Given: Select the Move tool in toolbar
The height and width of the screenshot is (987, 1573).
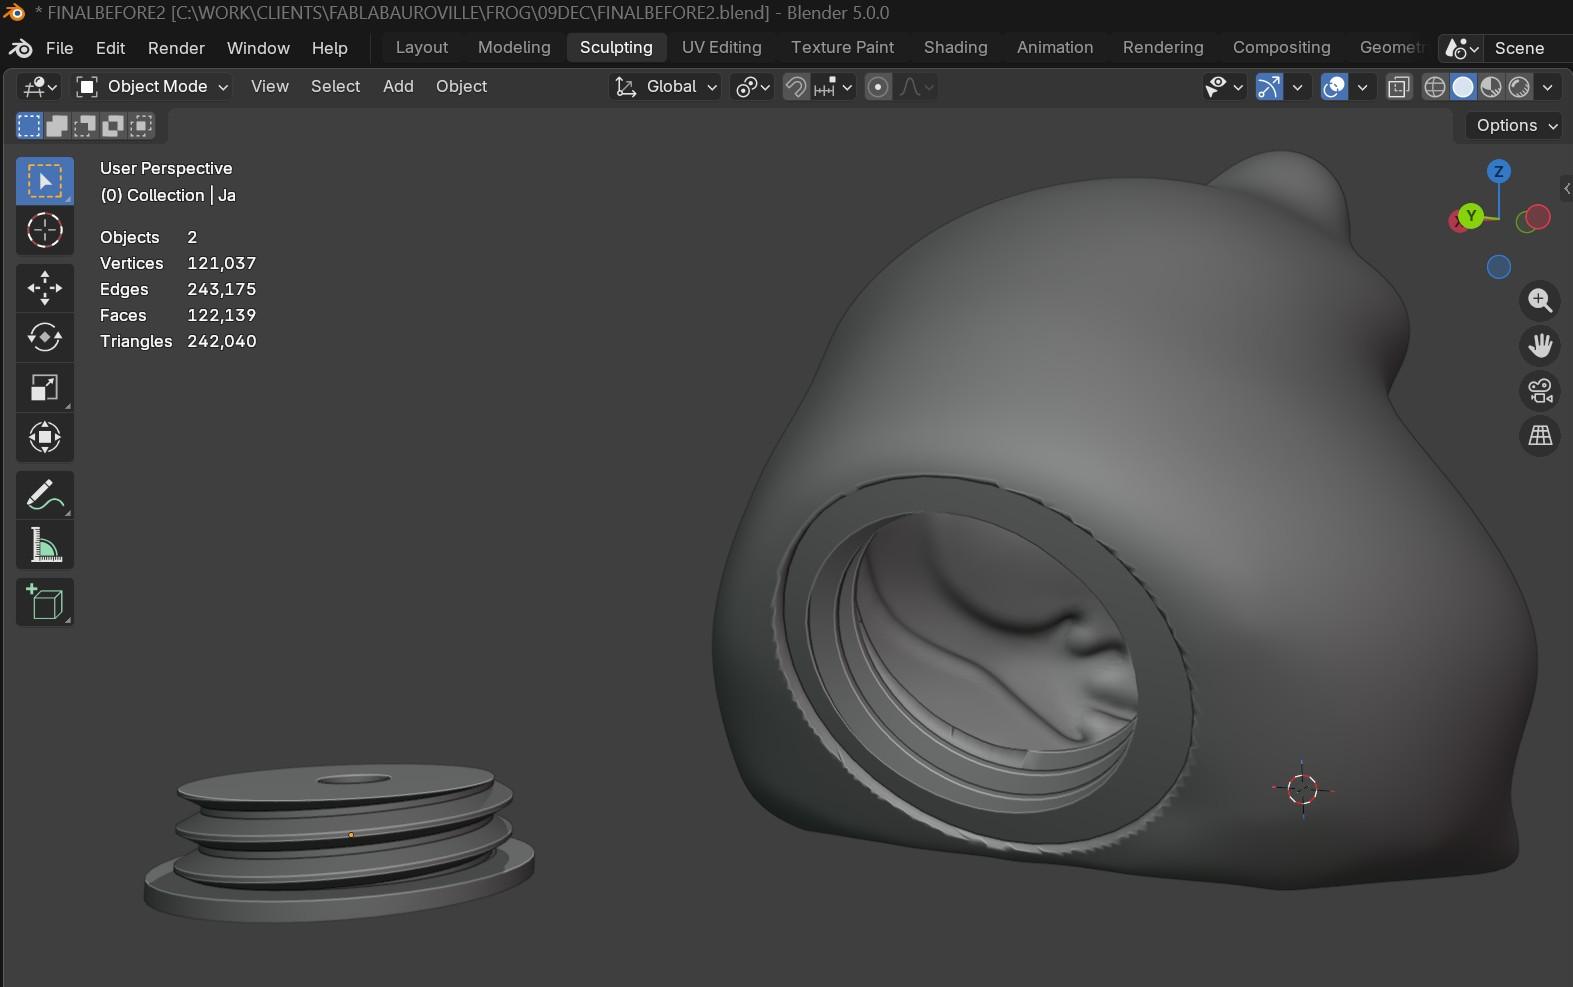Looking at the screenshot, I should [x=45, y=288].
